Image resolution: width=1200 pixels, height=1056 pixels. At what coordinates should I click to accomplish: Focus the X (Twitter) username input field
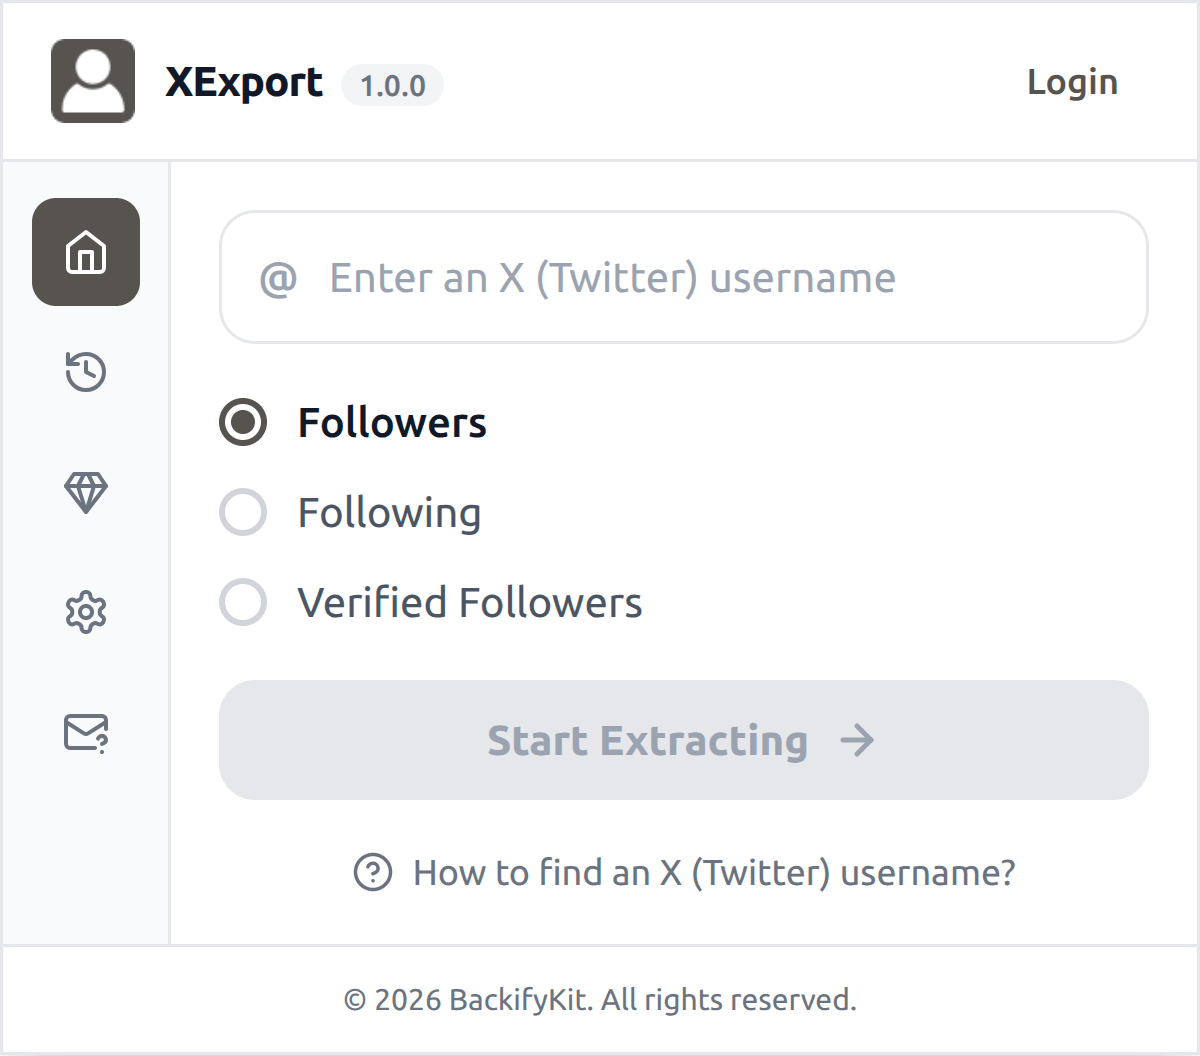tap(684, 277)
